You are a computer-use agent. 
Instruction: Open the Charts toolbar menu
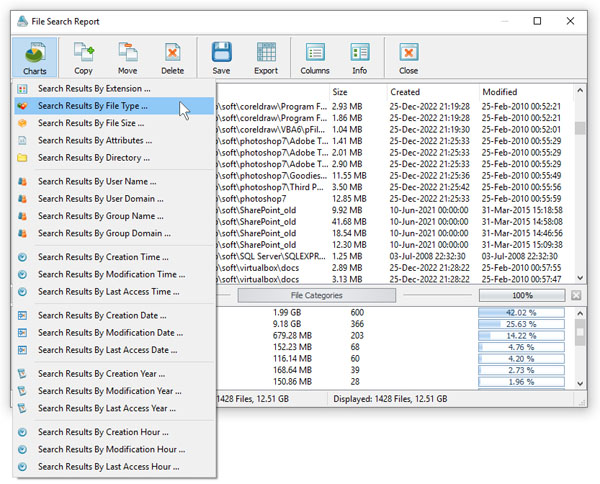(x=34, y=57)
